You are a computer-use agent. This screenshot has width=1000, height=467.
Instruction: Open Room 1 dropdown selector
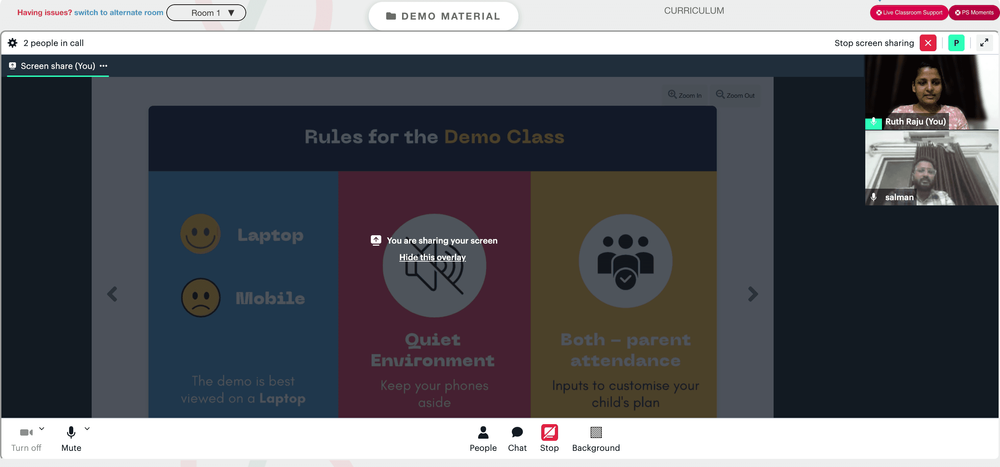click(x=206, y=13)
